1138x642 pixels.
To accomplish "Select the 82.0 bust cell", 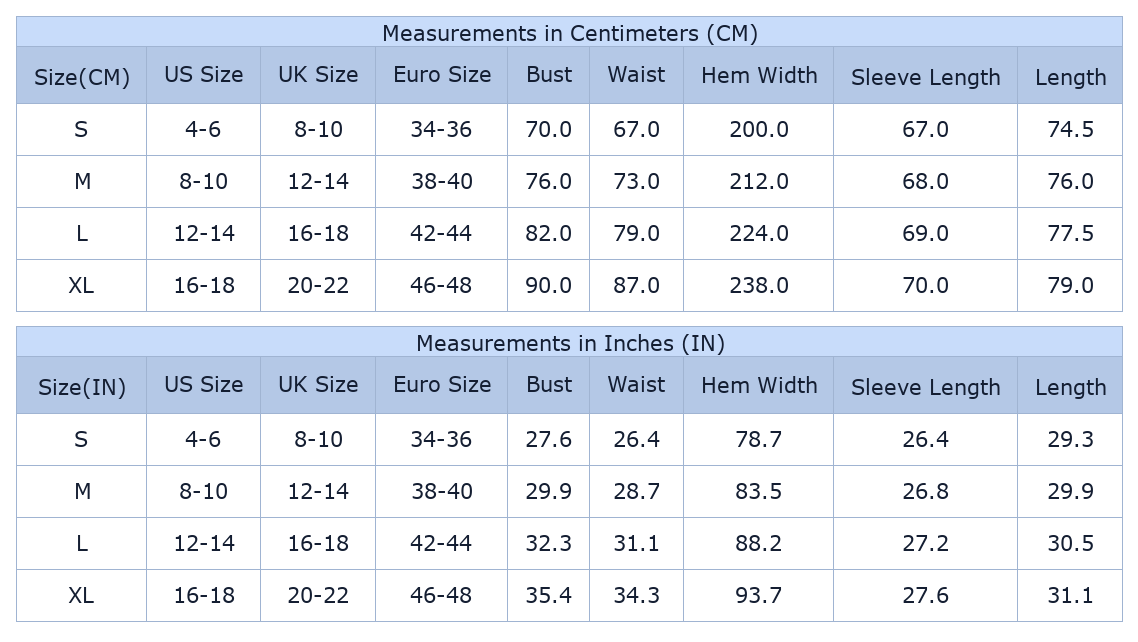I will click(549, 234).
